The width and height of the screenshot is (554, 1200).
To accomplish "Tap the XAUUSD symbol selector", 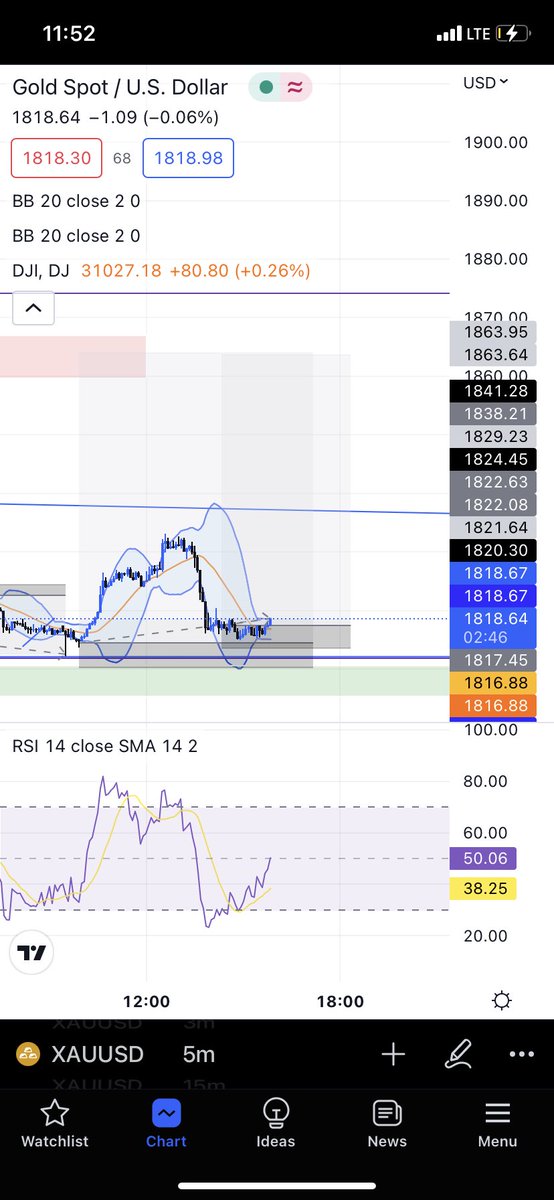I will tap(98, 1054).
